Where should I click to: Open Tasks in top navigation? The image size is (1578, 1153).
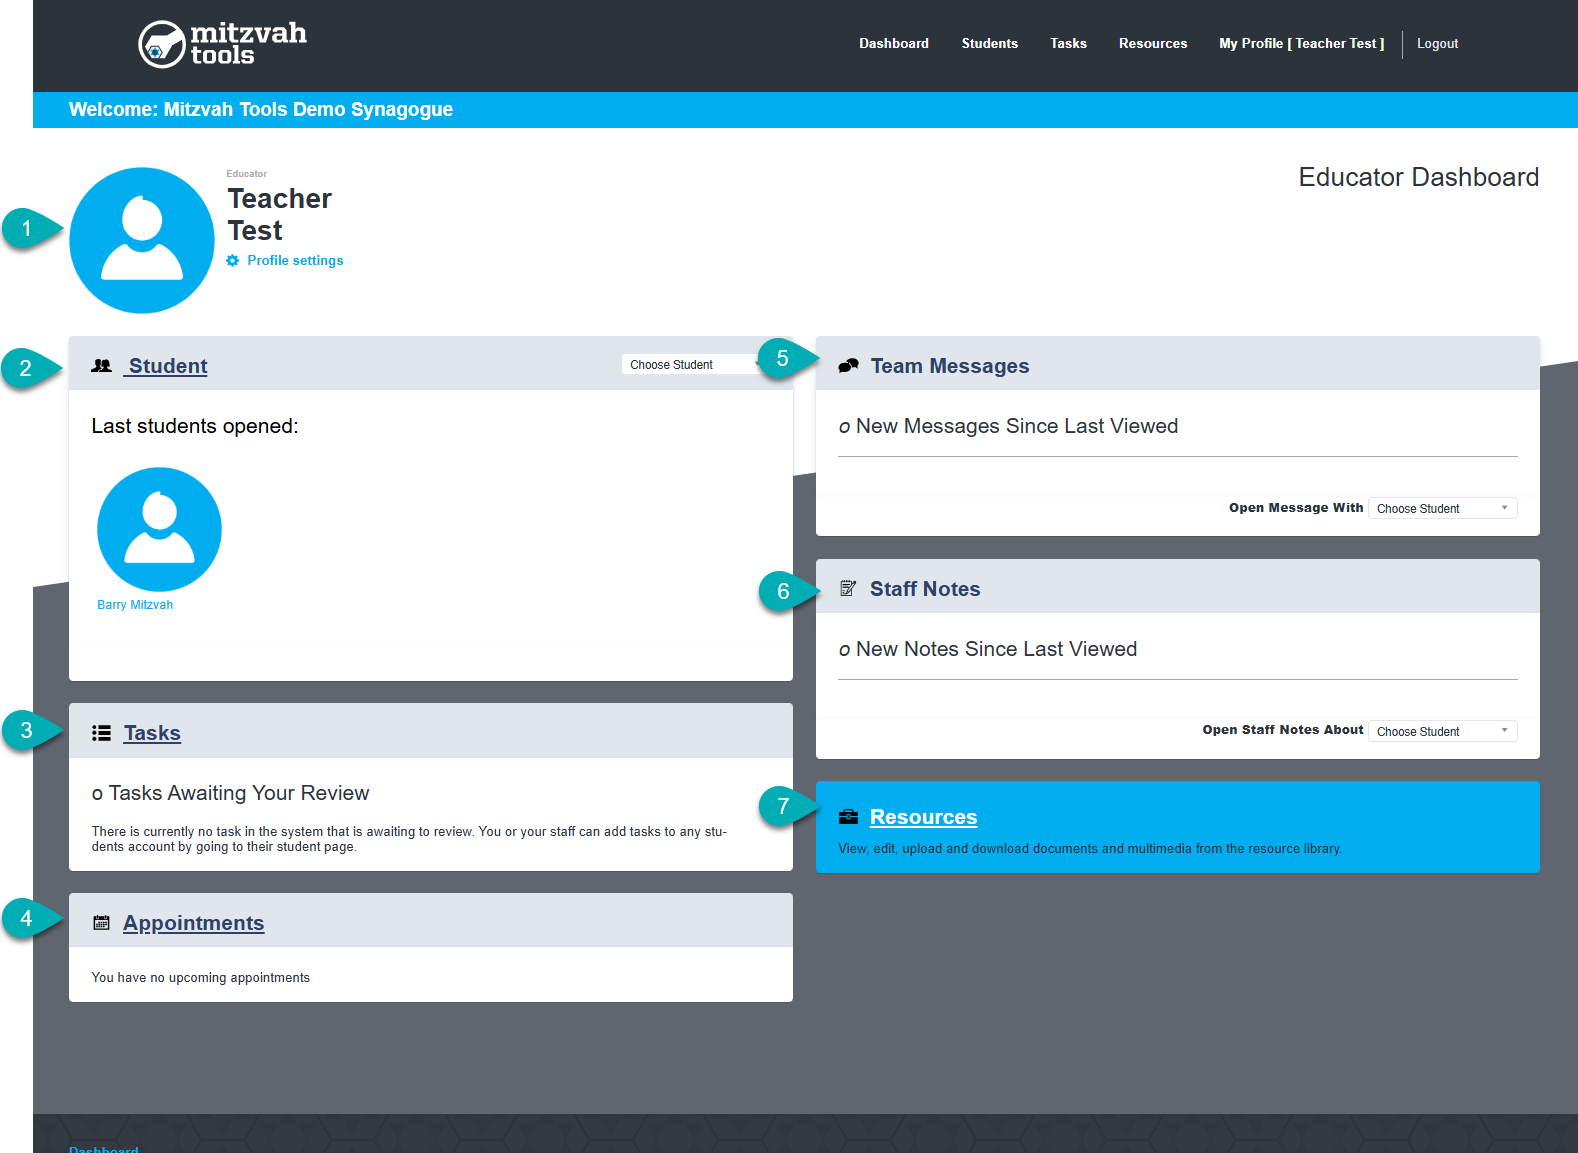pyautogui.click(x=1068, y=44)
